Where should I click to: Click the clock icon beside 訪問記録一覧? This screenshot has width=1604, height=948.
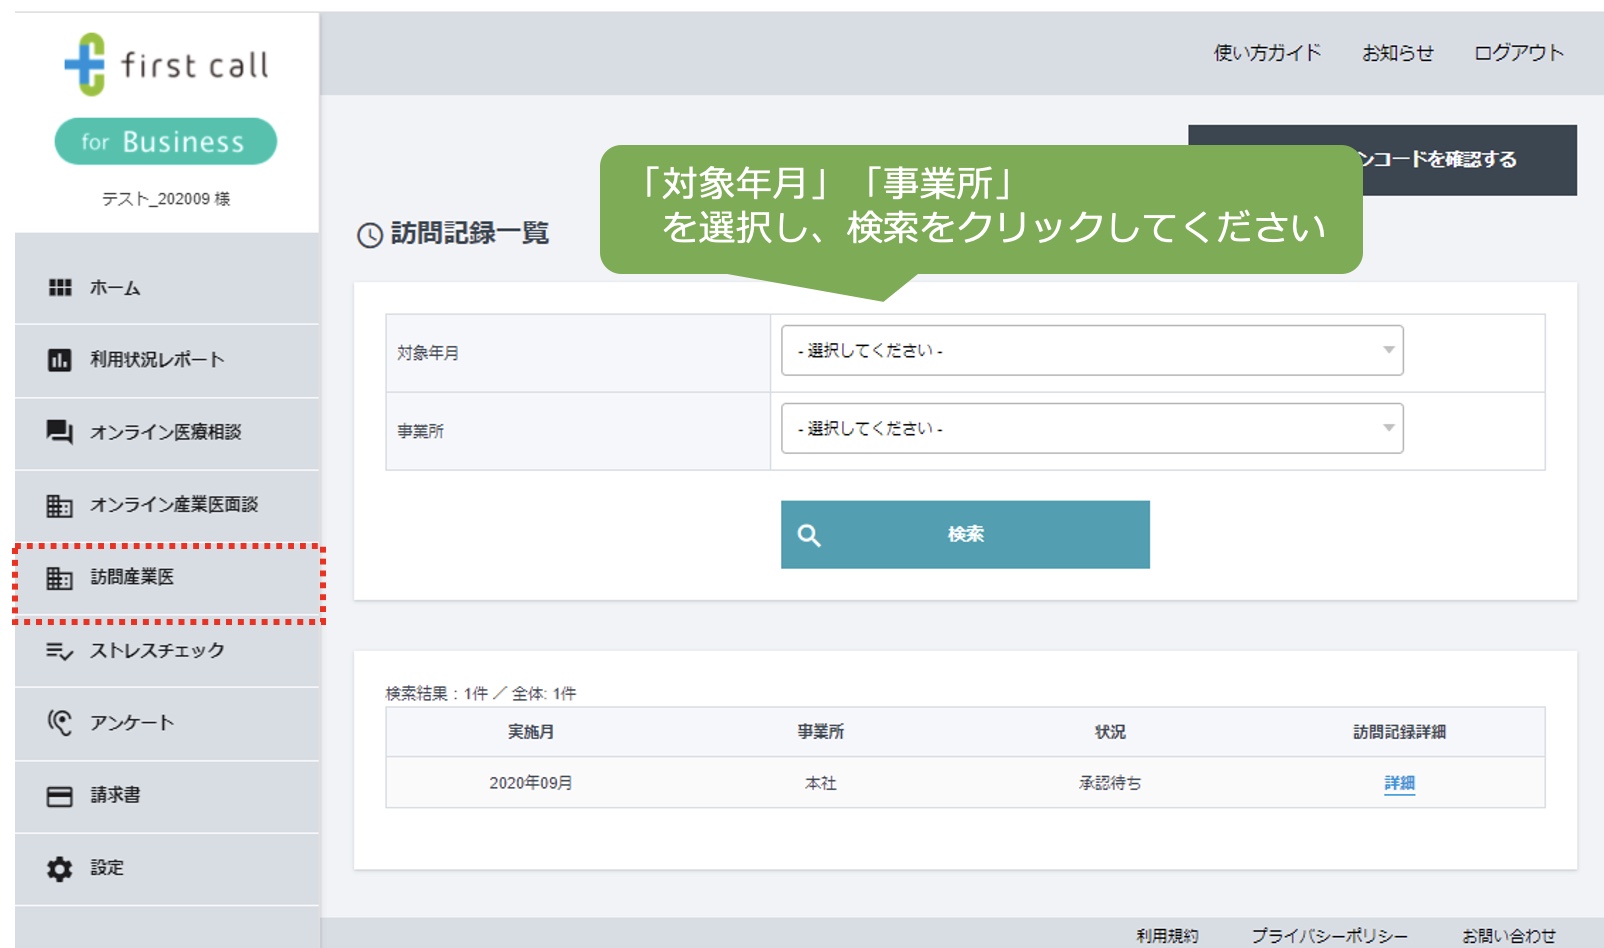(369, 233)
